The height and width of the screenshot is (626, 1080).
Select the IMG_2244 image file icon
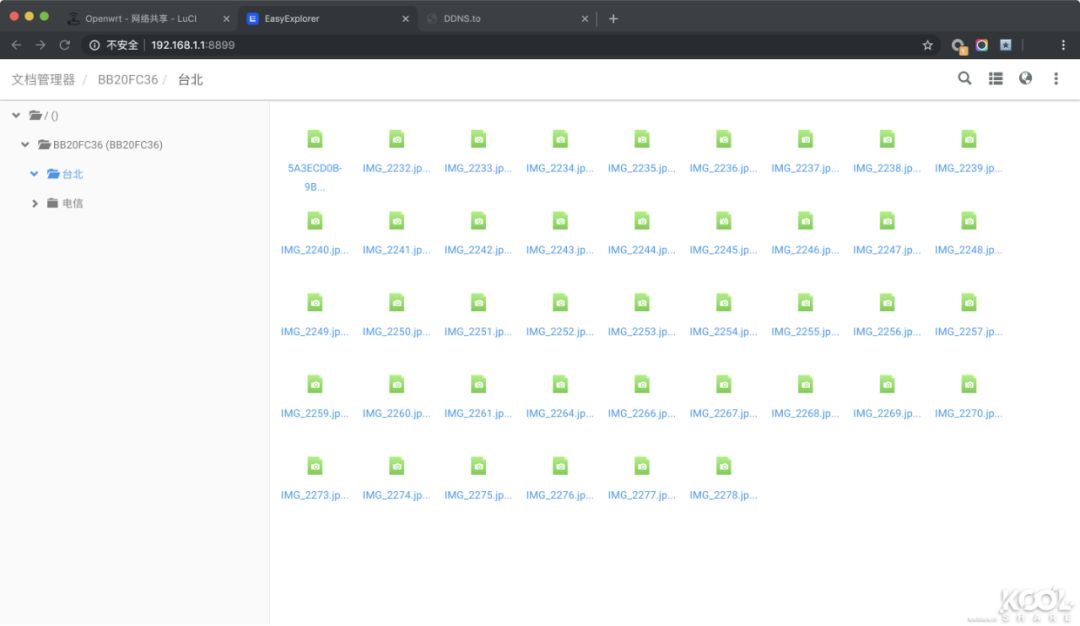click(x=642, y=221)
